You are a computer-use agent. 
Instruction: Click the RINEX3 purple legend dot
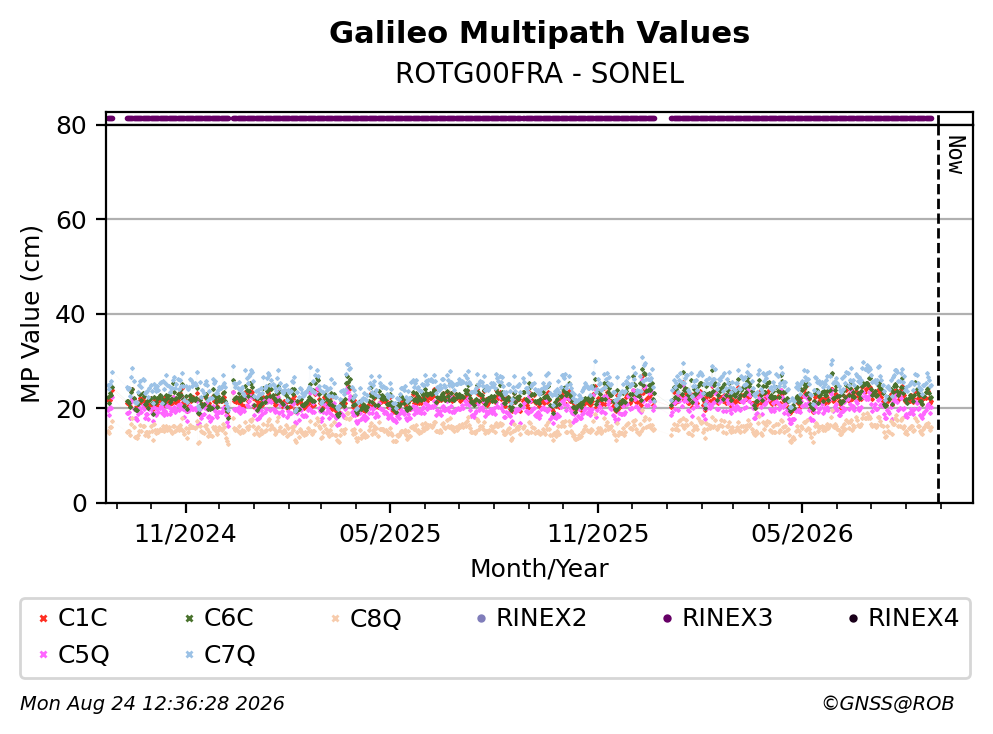(x=667, y=618)
